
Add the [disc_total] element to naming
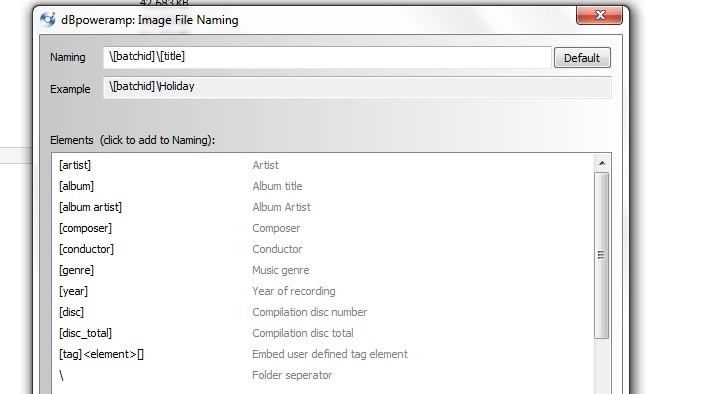click(x=85, y=333)
